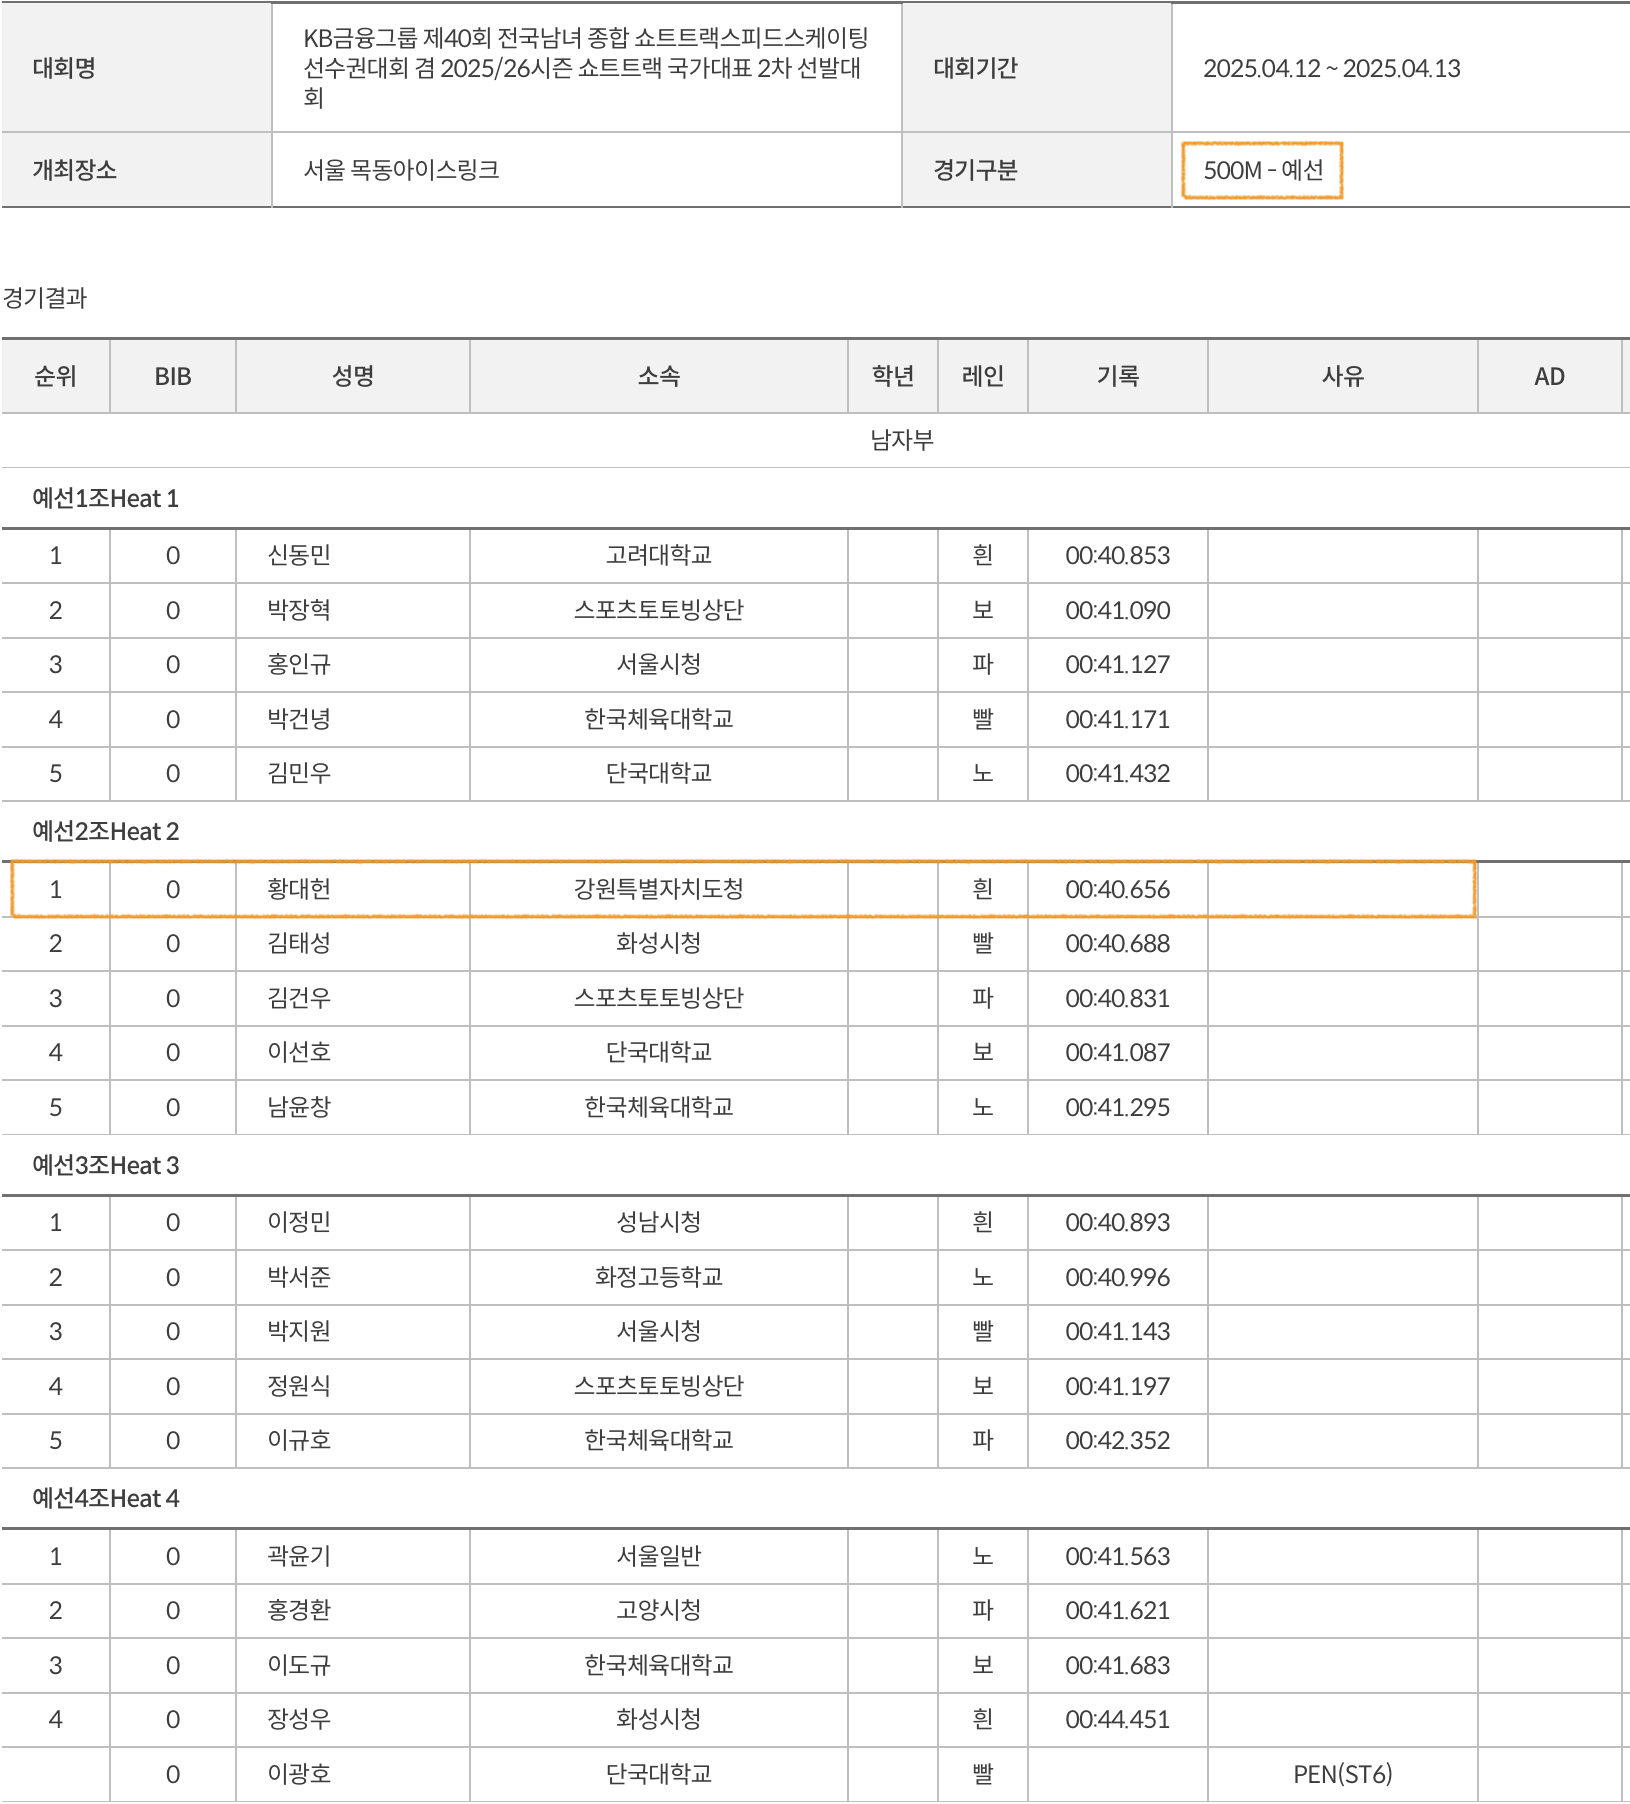Viewport: 1630px width, 1804px height.
Task: Click the 기록 column header
Action: (1117, 376)
